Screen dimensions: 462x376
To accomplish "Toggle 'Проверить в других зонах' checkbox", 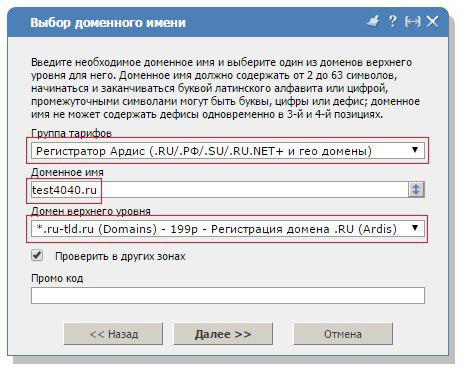I will click(x=37, y=256).
